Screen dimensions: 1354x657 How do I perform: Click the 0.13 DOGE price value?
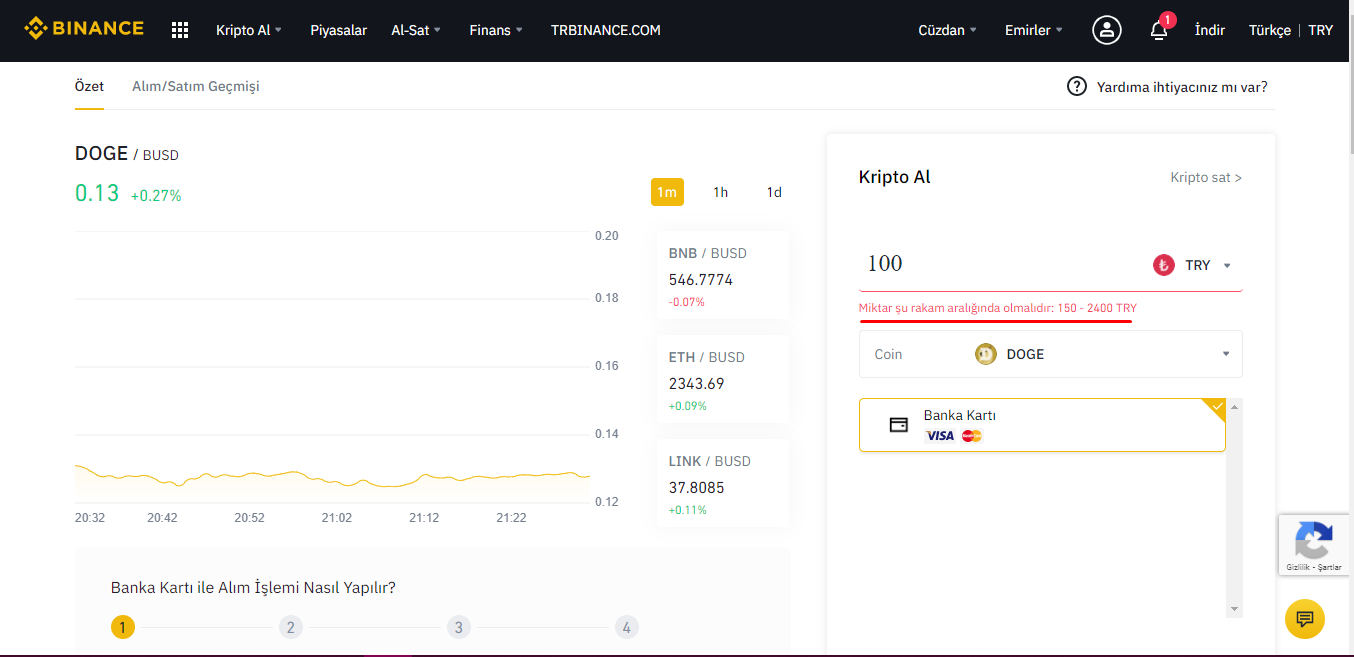pos(97,193)
